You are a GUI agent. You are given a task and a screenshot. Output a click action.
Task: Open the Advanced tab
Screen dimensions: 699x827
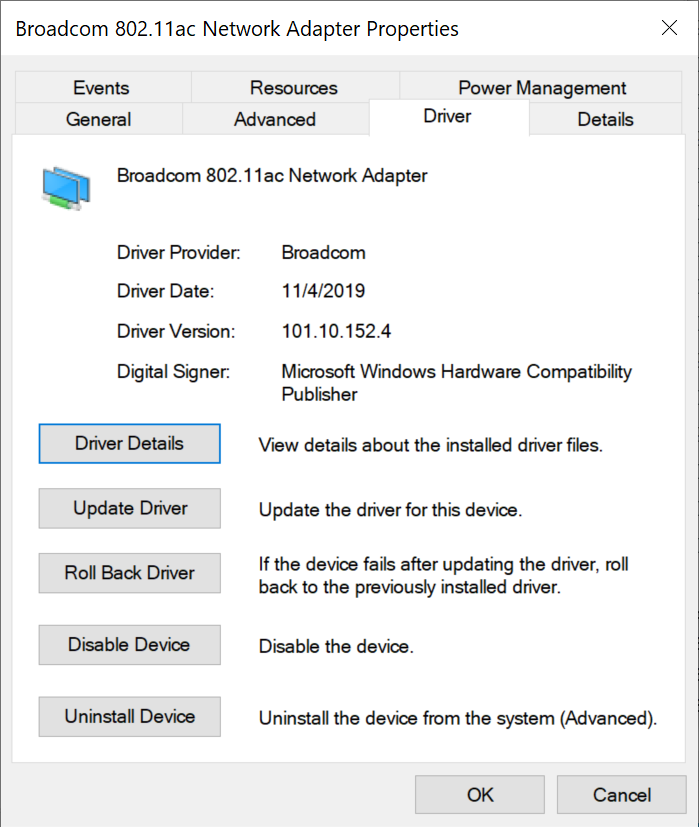click(x=275, y=119)
